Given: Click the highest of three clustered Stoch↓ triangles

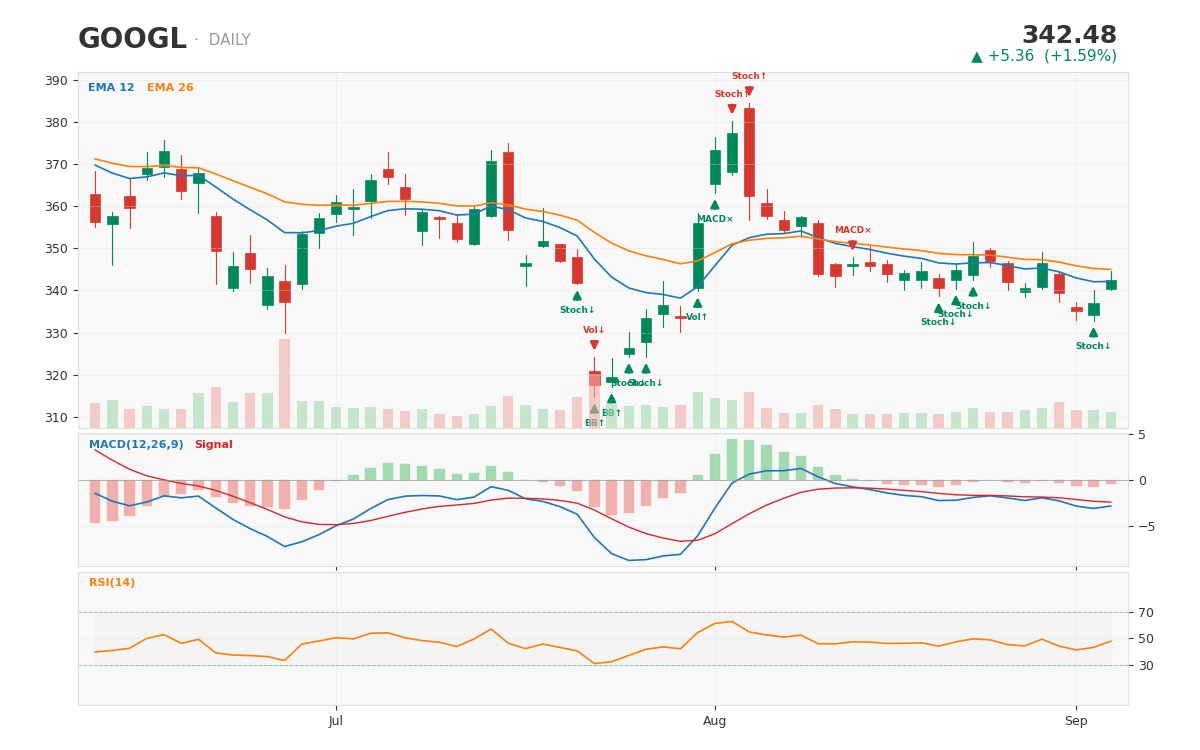Looking at the screenshot, I should [x=973, y=292].
